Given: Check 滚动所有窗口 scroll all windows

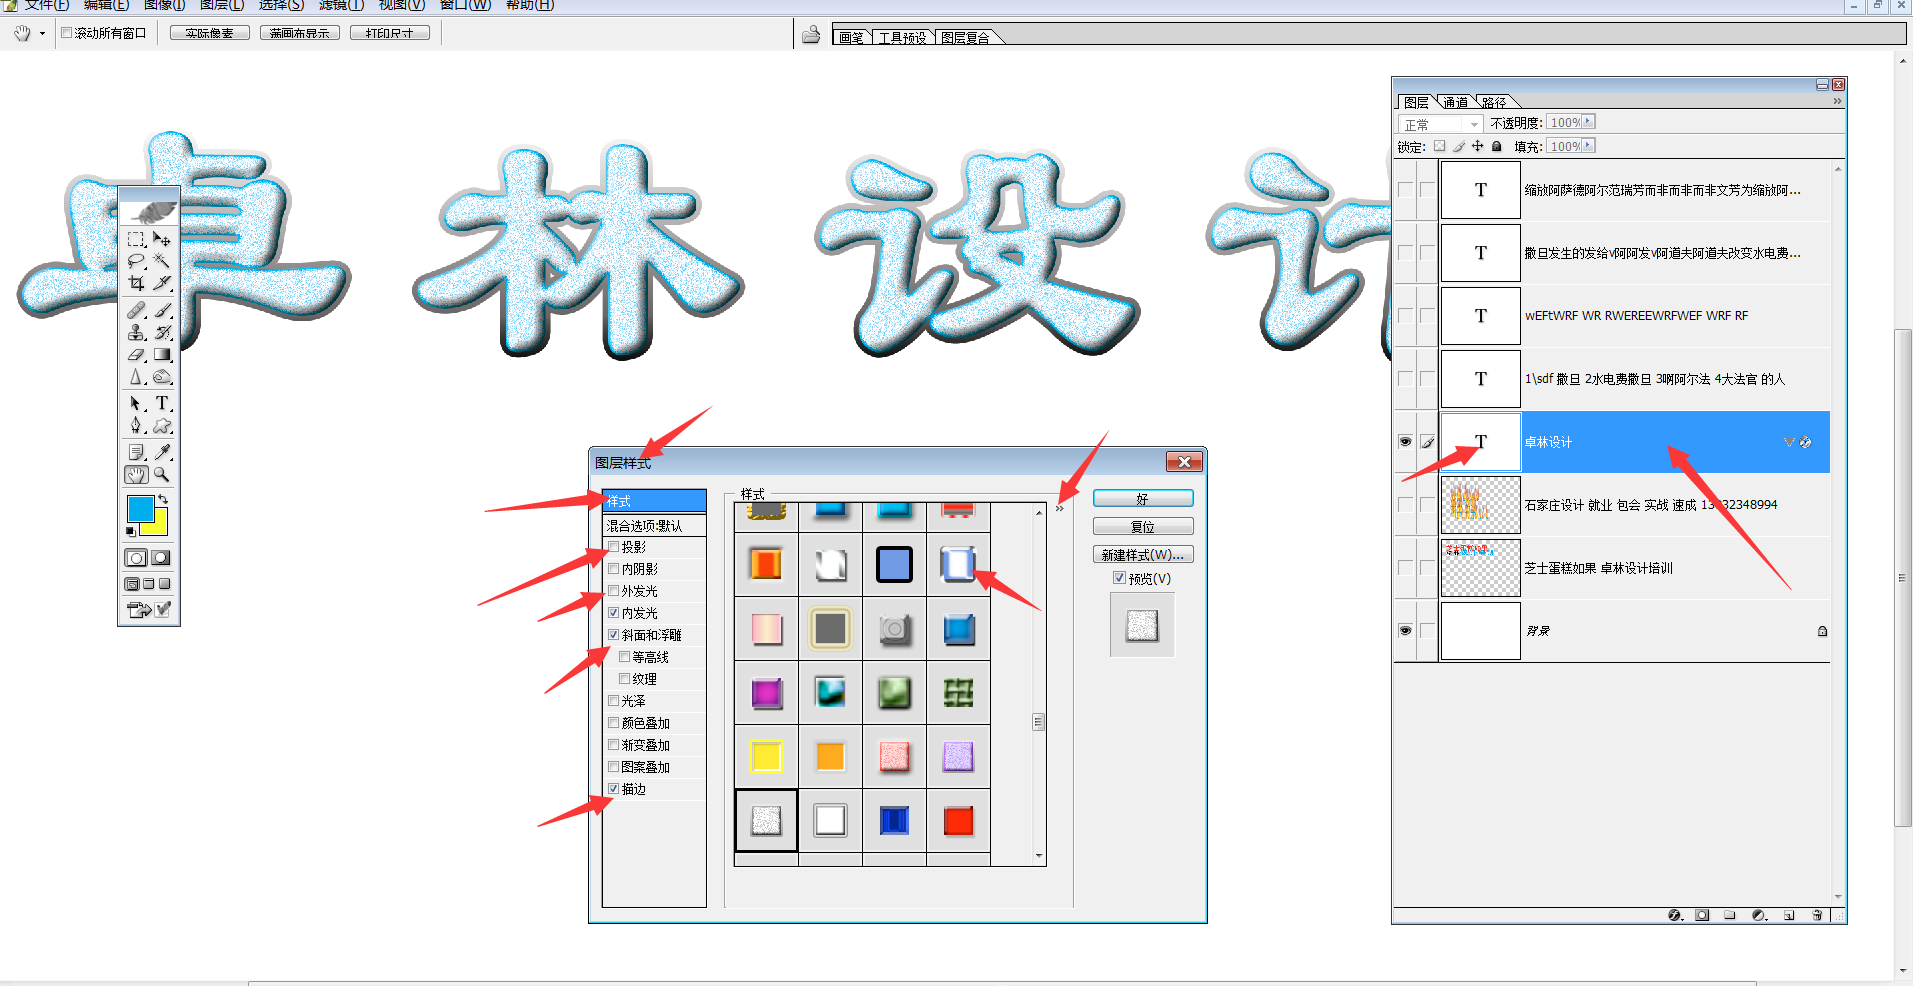Looking at the screenshot, I should [67, 33].
